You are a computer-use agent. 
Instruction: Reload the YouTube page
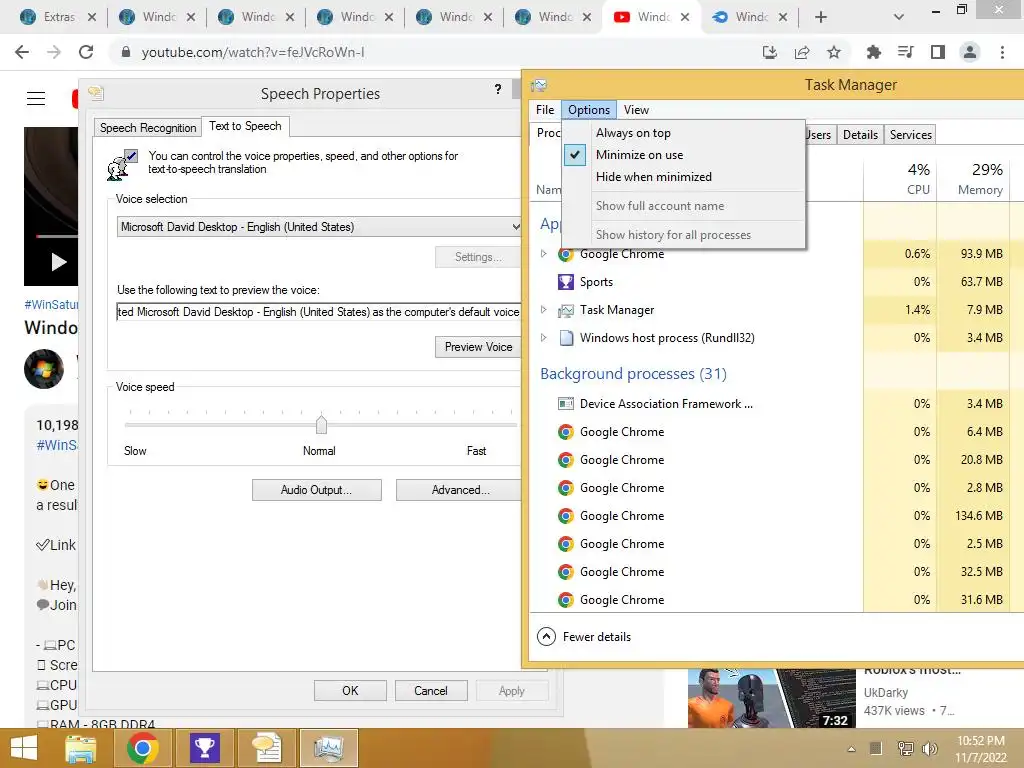point(86,52)
